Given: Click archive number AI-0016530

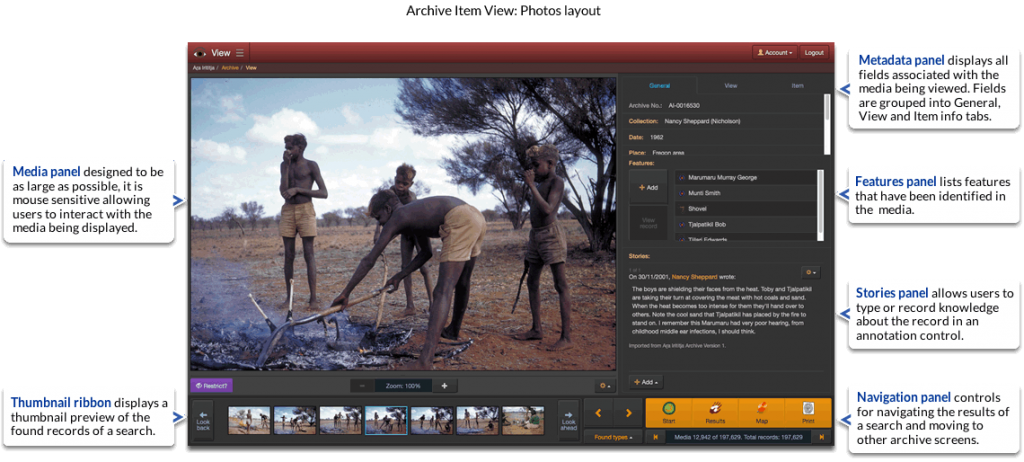Looking at the screenshot, I should click(684, 105).
